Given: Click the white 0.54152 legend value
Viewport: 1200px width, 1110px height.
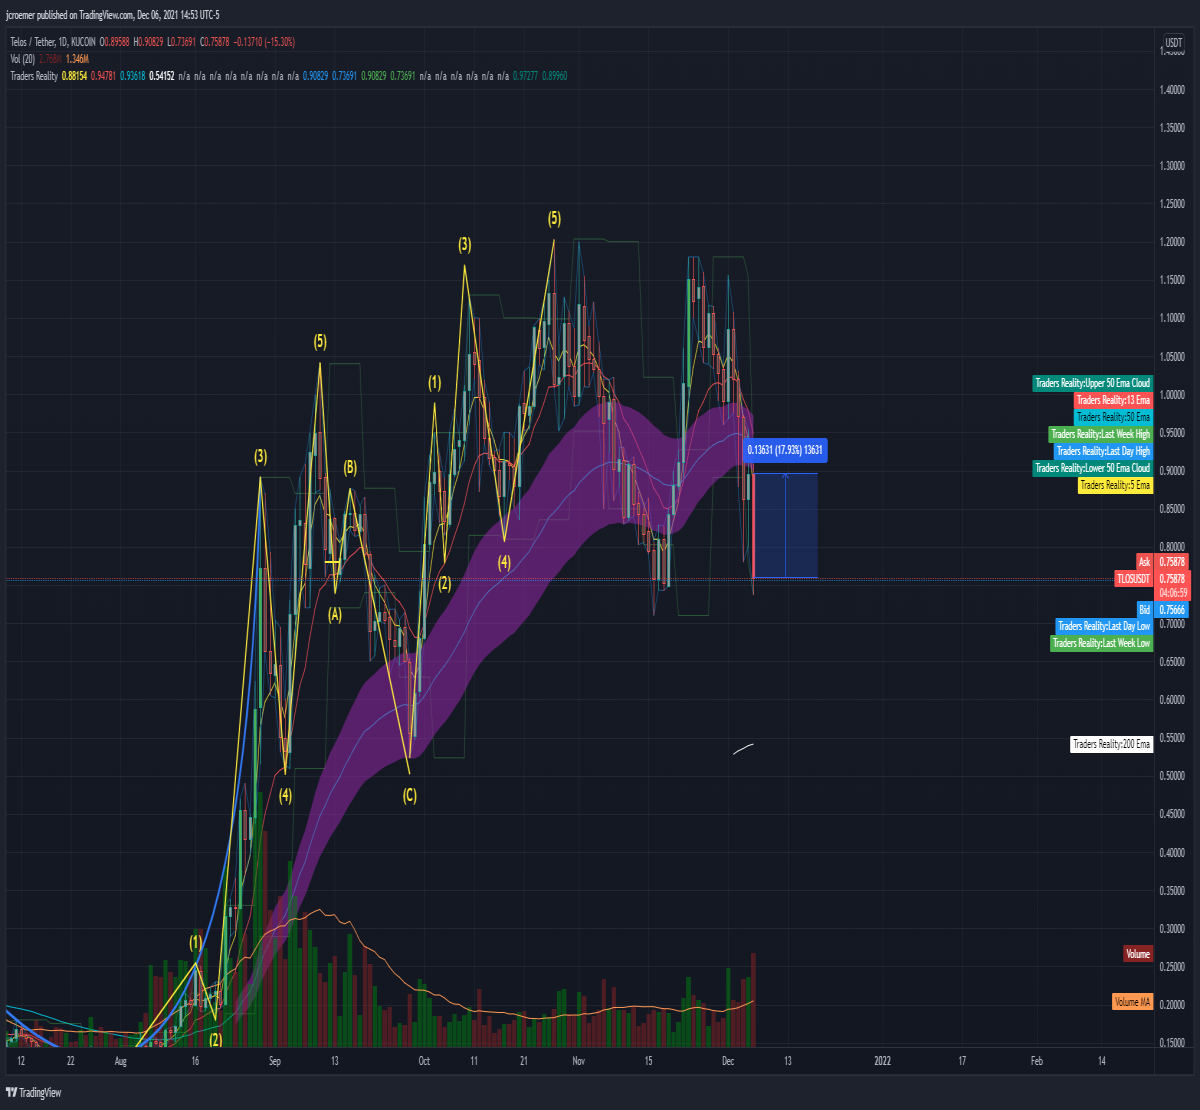Looking at the screenshot, I should coord(164,75).
